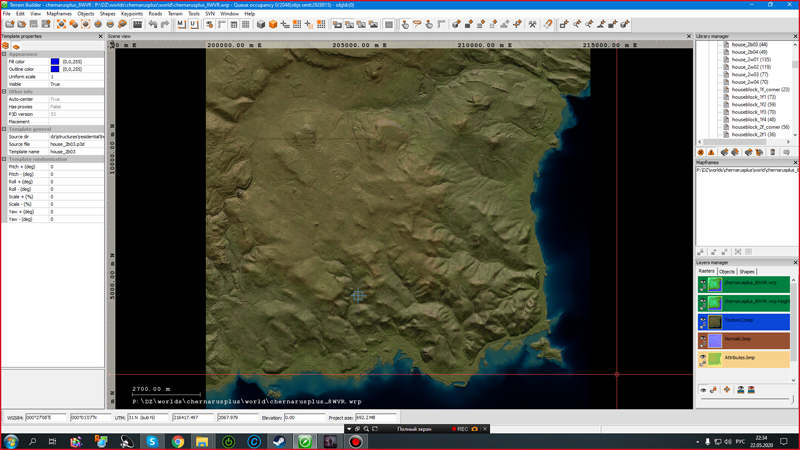Open the File menu
The width and height of the screenshot is (800, 450).
point(7,14)
